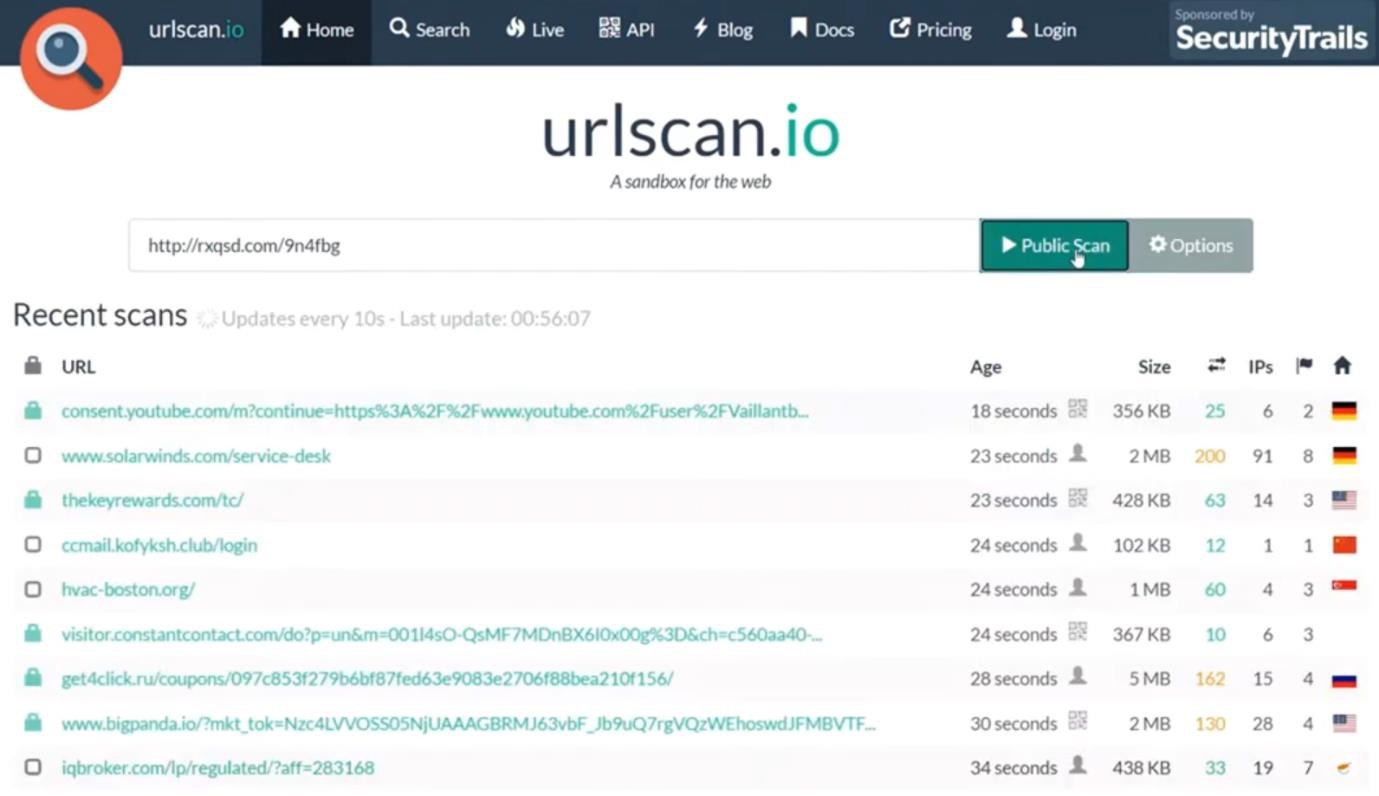Click the insecure icon for solarwinds row
1379x796 pixels.
point(33,456)
